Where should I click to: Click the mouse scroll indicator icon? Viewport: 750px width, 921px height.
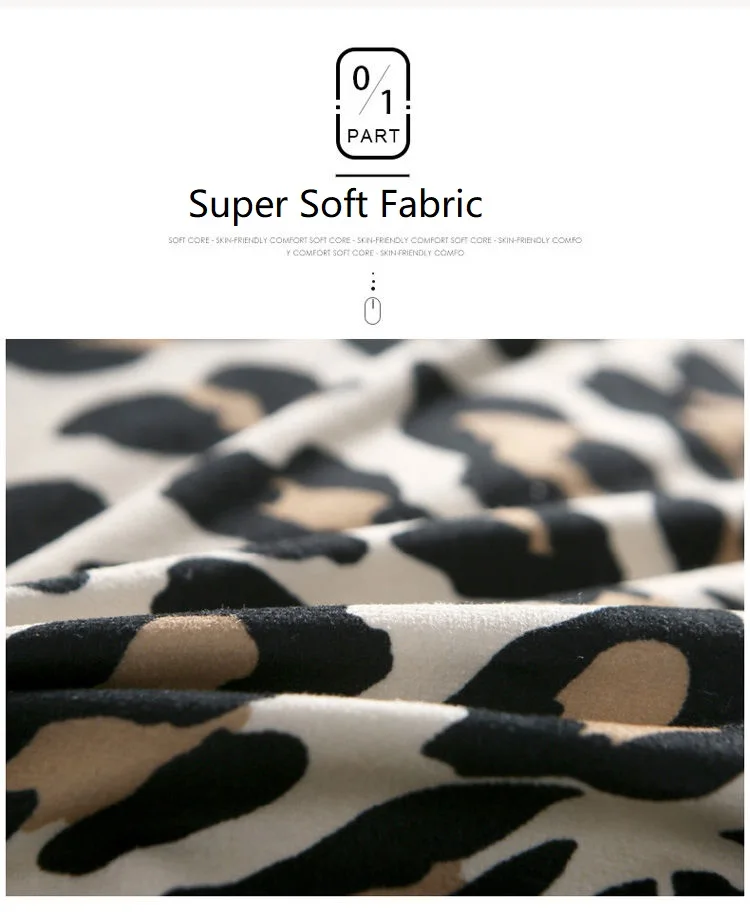(372, 311)
